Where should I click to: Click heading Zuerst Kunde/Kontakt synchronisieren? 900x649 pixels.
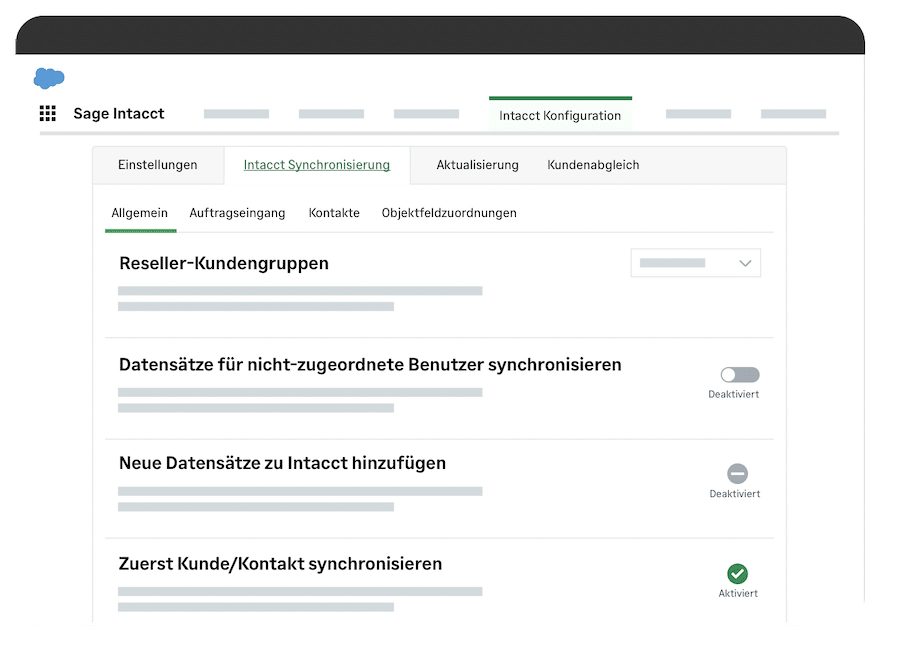coord(280,563)
